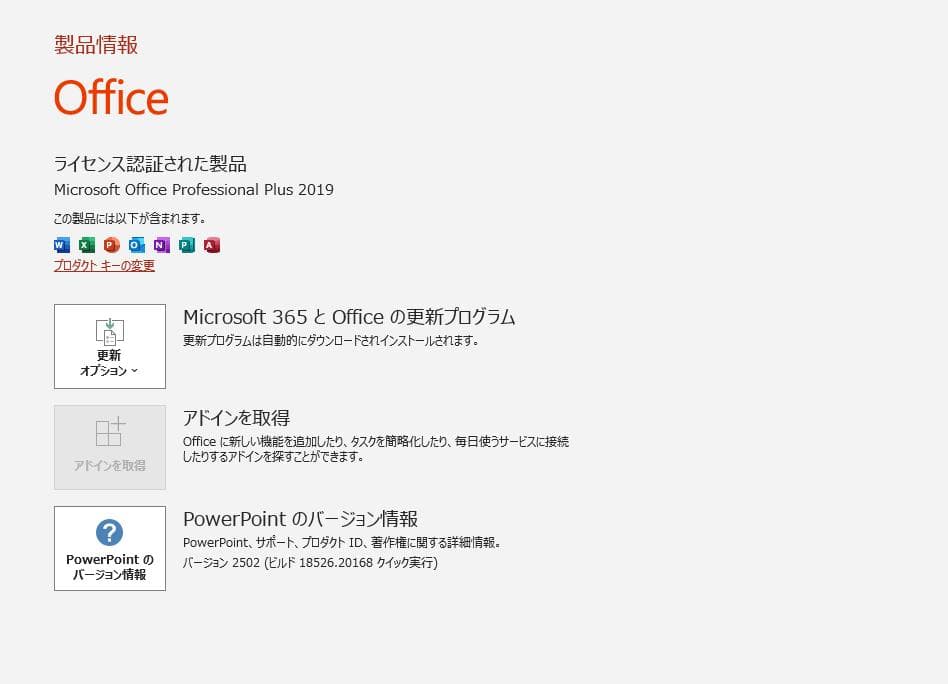Open the Publisher app icon

pos(186,244)
